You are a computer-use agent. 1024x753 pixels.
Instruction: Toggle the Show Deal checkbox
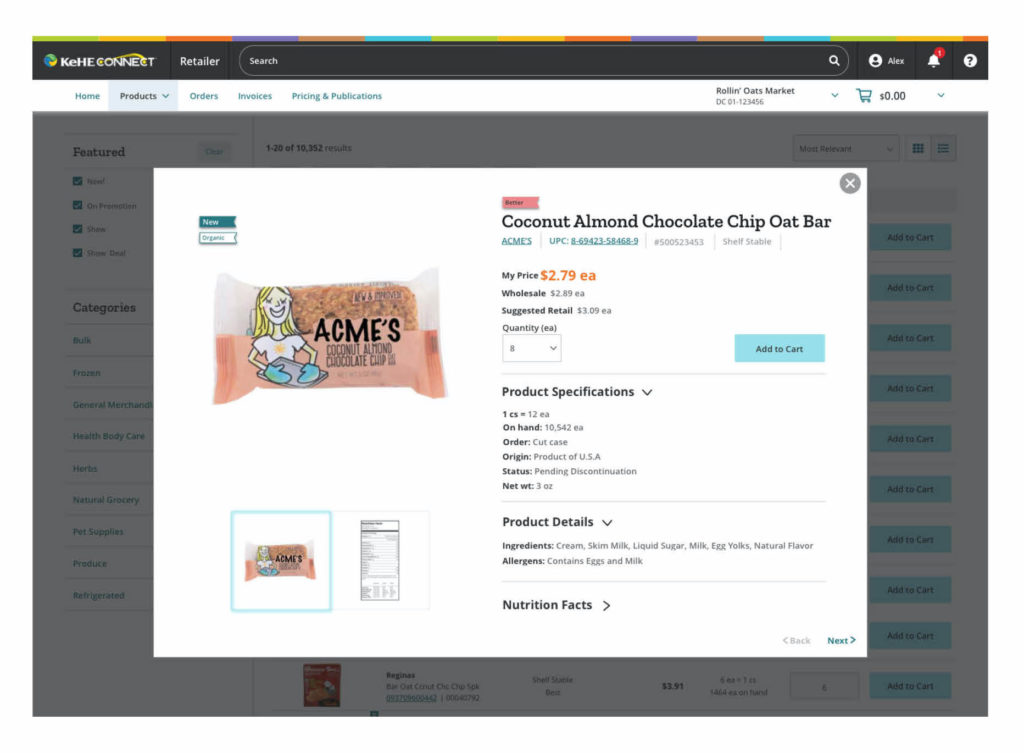point(78,253)
